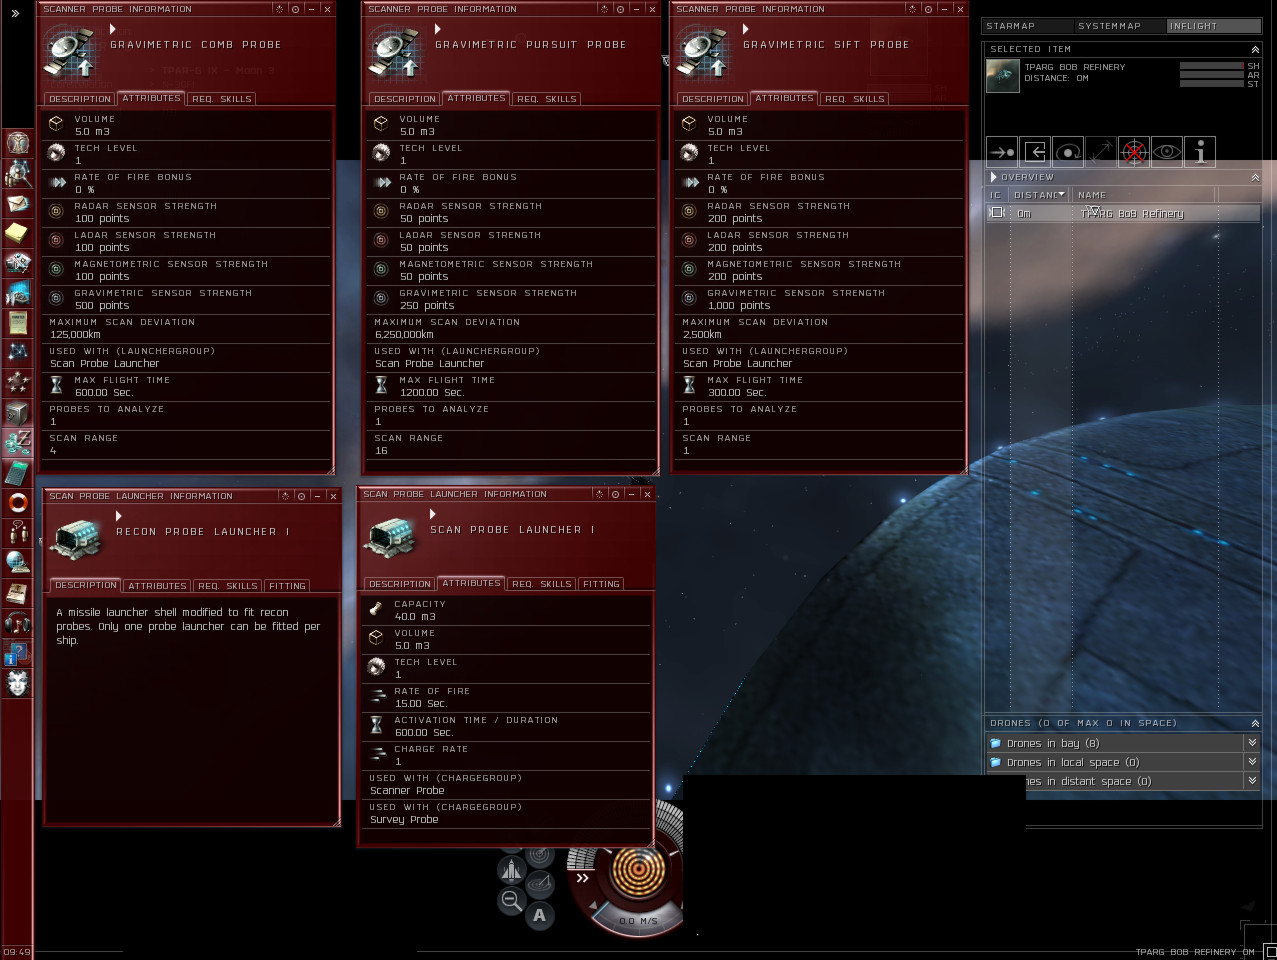Click the Scan Probe Launcher I item icon
The width and height of the screenshot is (1277, 960).
point(390,538)
